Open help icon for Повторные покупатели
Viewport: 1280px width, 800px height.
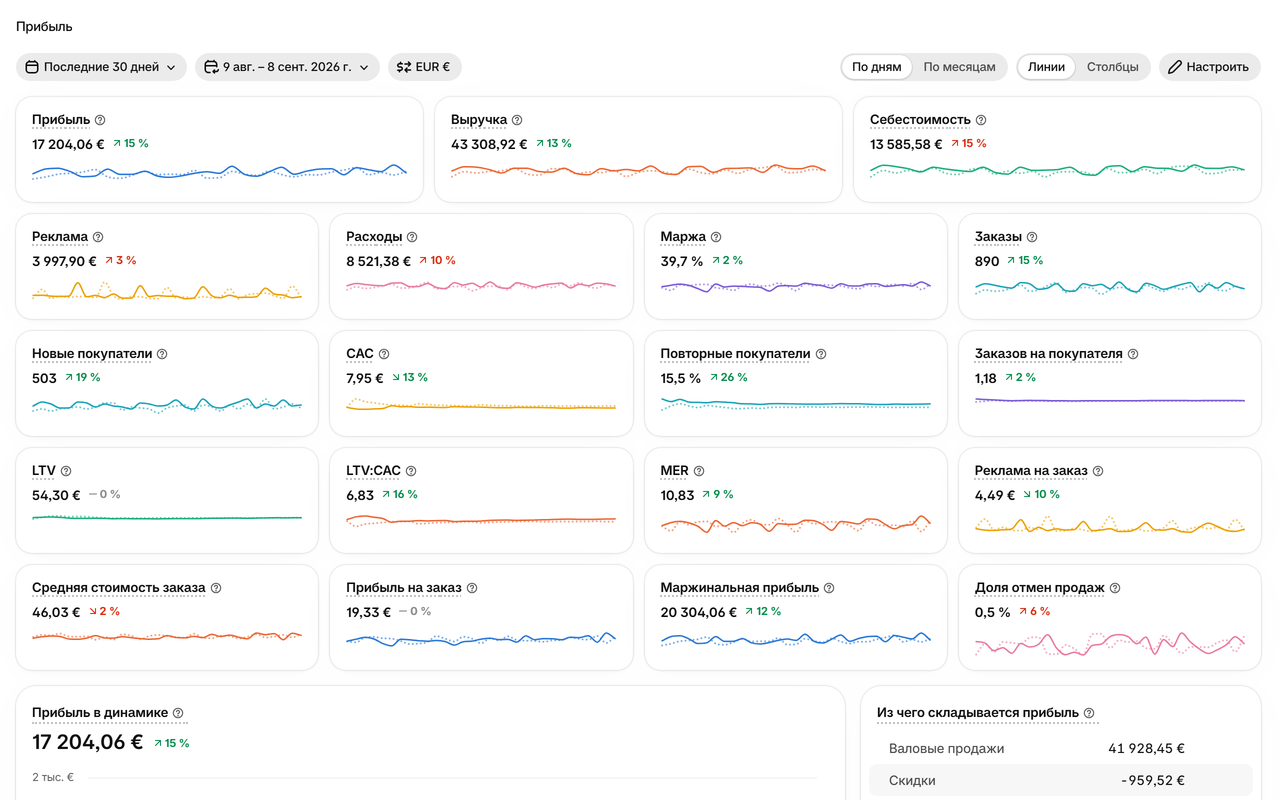coord(821,354)
